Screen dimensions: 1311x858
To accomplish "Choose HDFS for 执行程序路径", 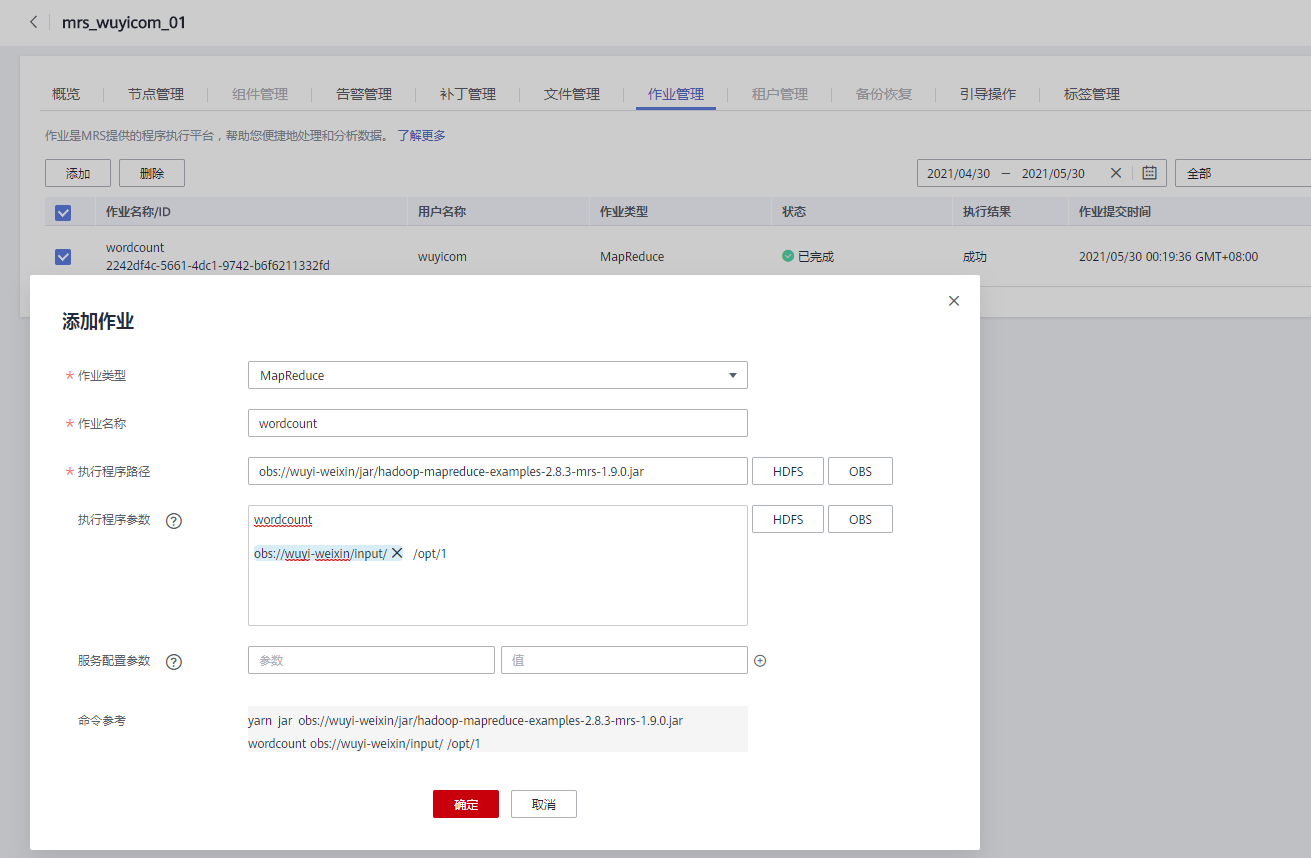I will point(788,471).
